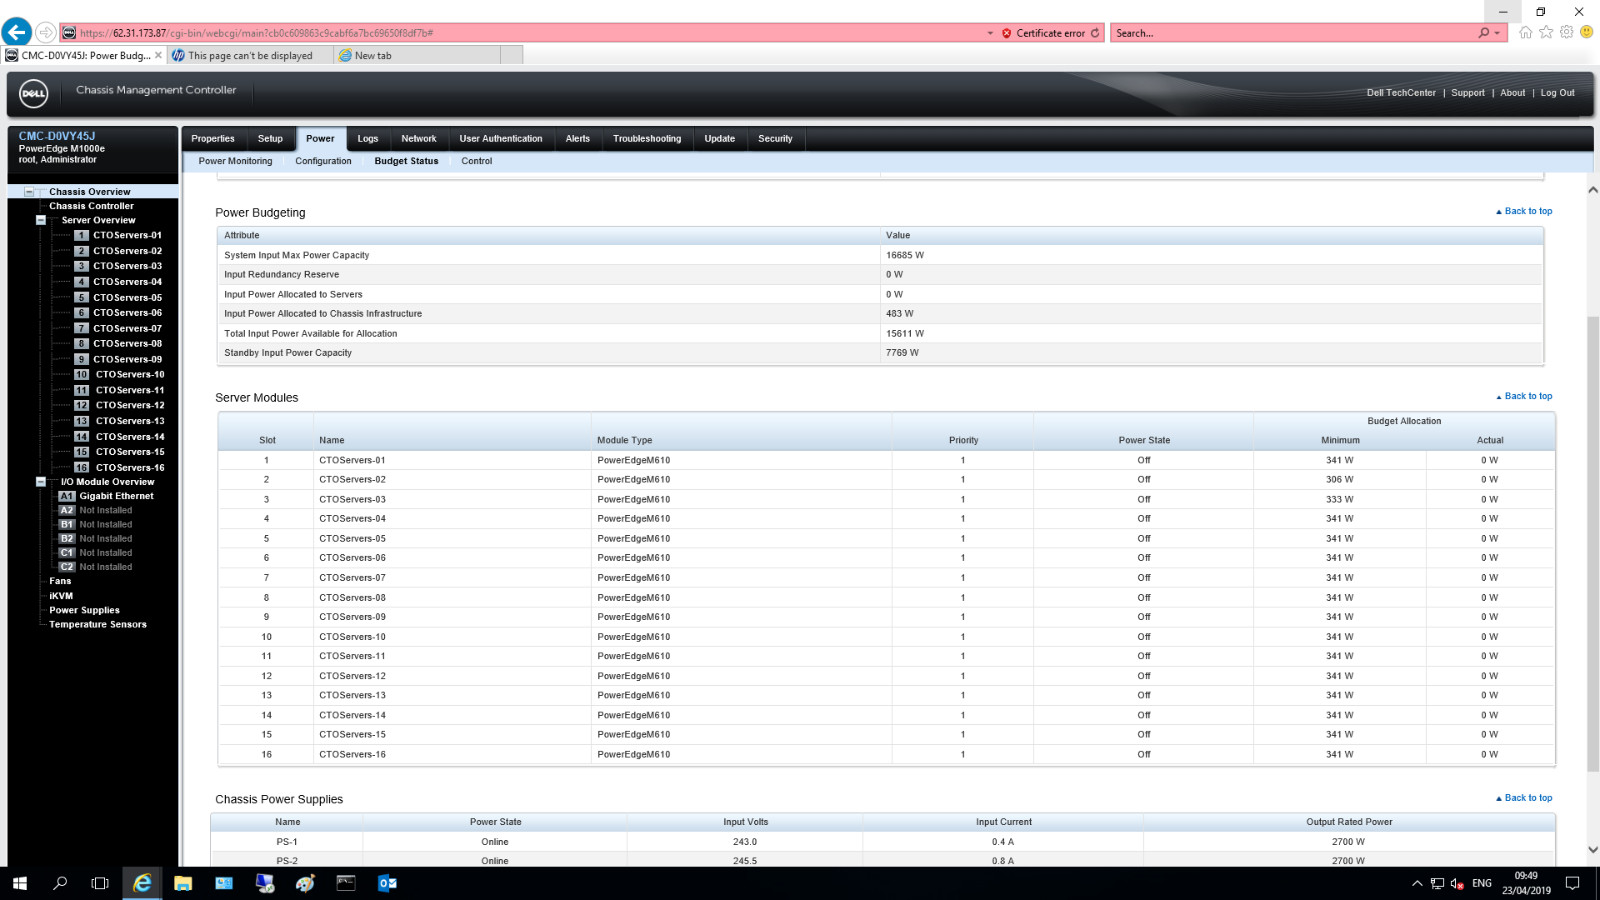
Task: Click the browser search input field
Action: pyautogui.click(x=1293, y=33)
